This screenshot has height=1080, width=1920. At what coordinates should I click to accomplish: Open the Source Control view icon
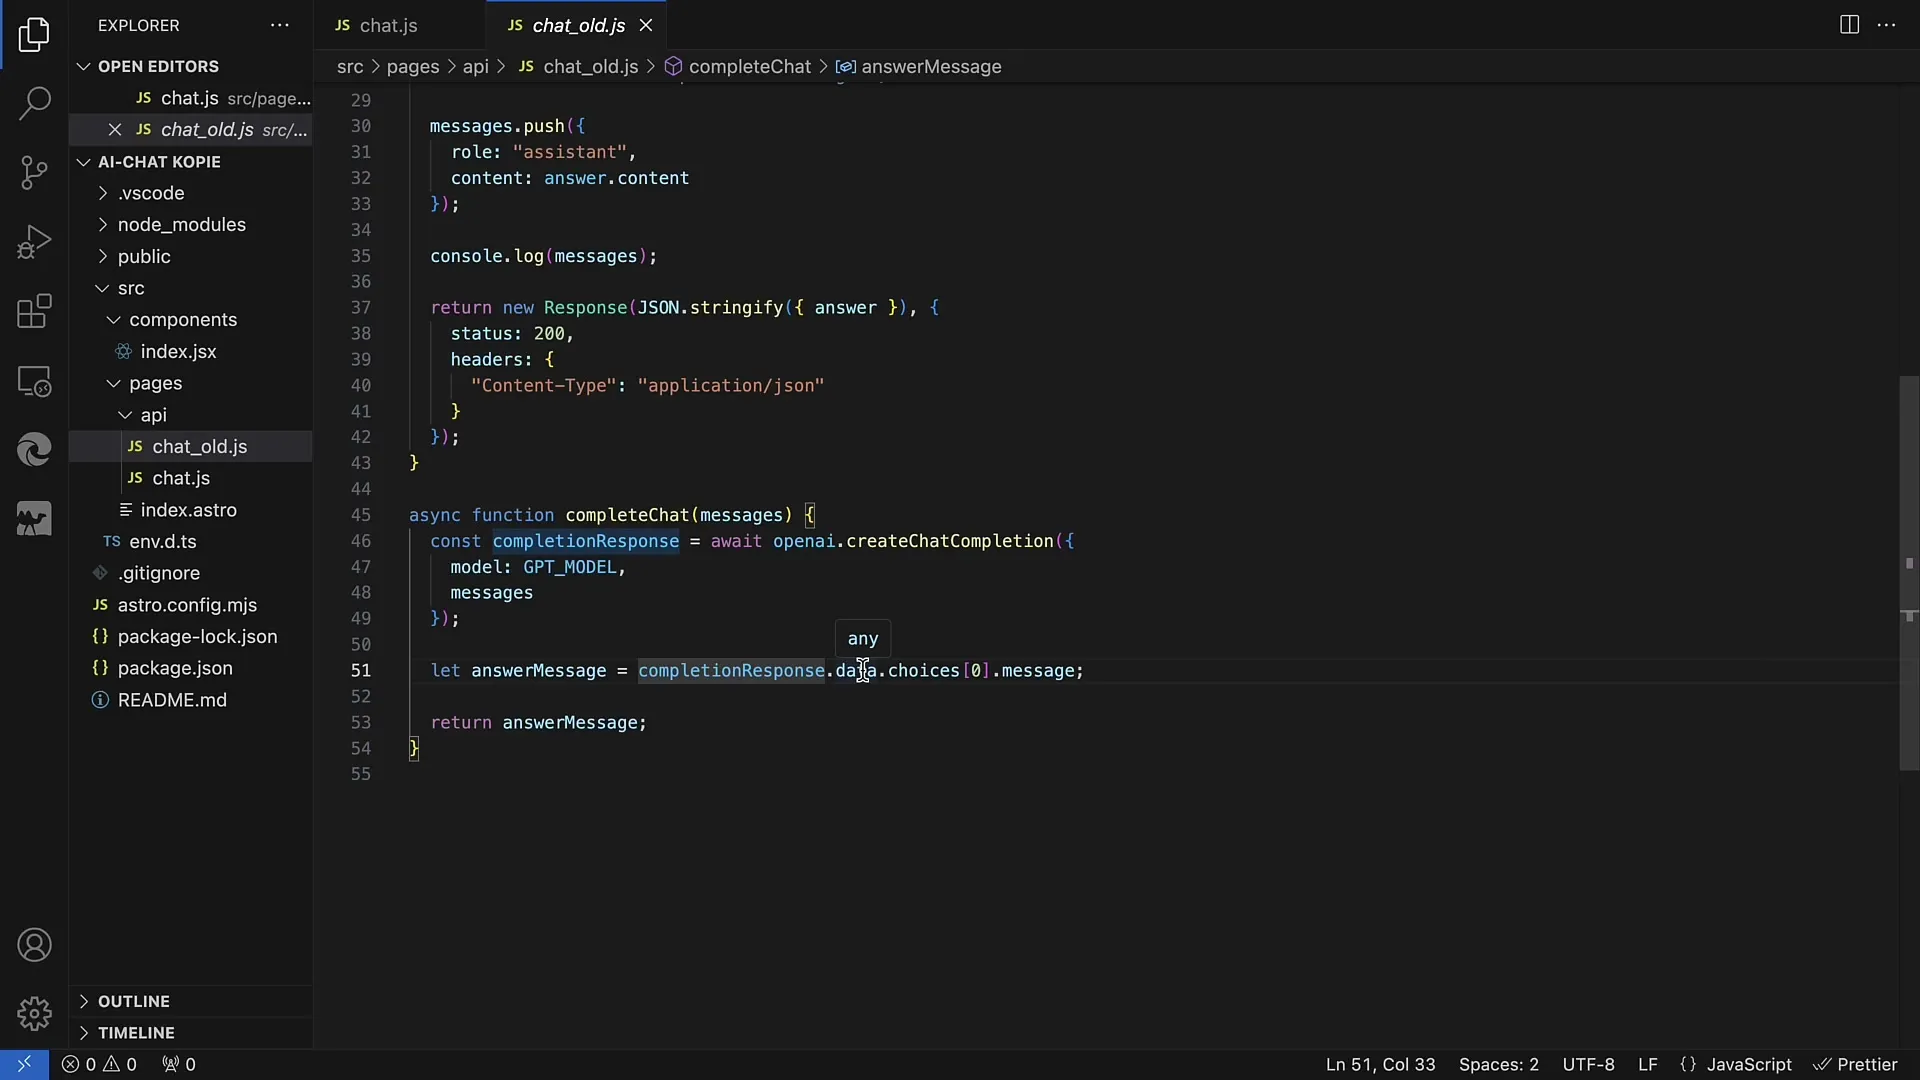34,173
